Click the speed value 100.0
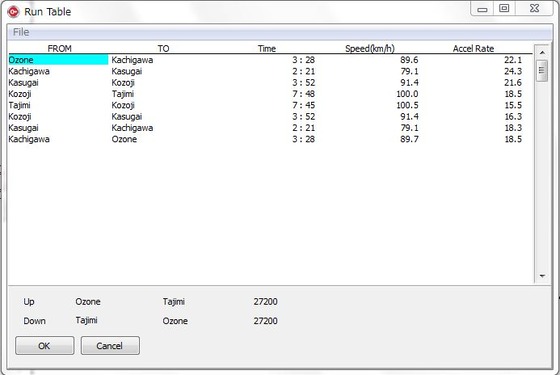560x375 pixels. [407, 94]
